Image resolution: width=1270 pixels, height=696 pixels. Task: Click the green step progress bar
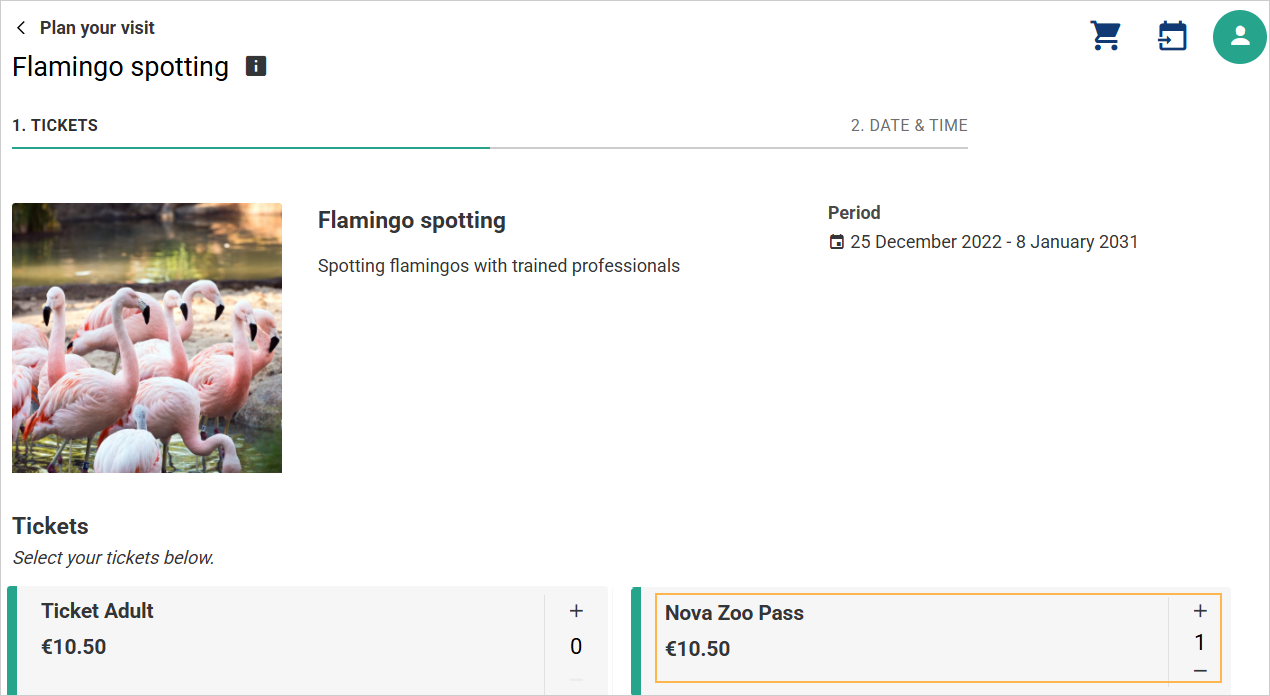[250, 148]
